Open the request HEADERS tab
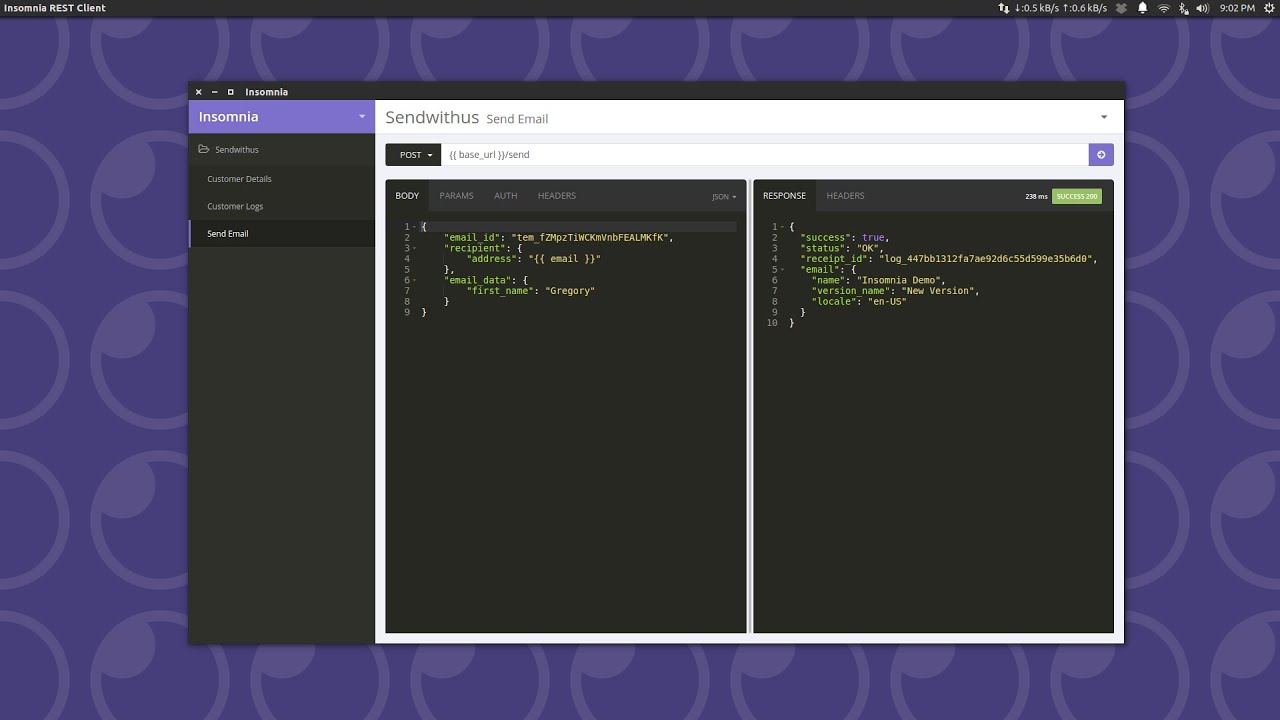The width and height of the screenshot is (1280, 720). pos(556,196)
